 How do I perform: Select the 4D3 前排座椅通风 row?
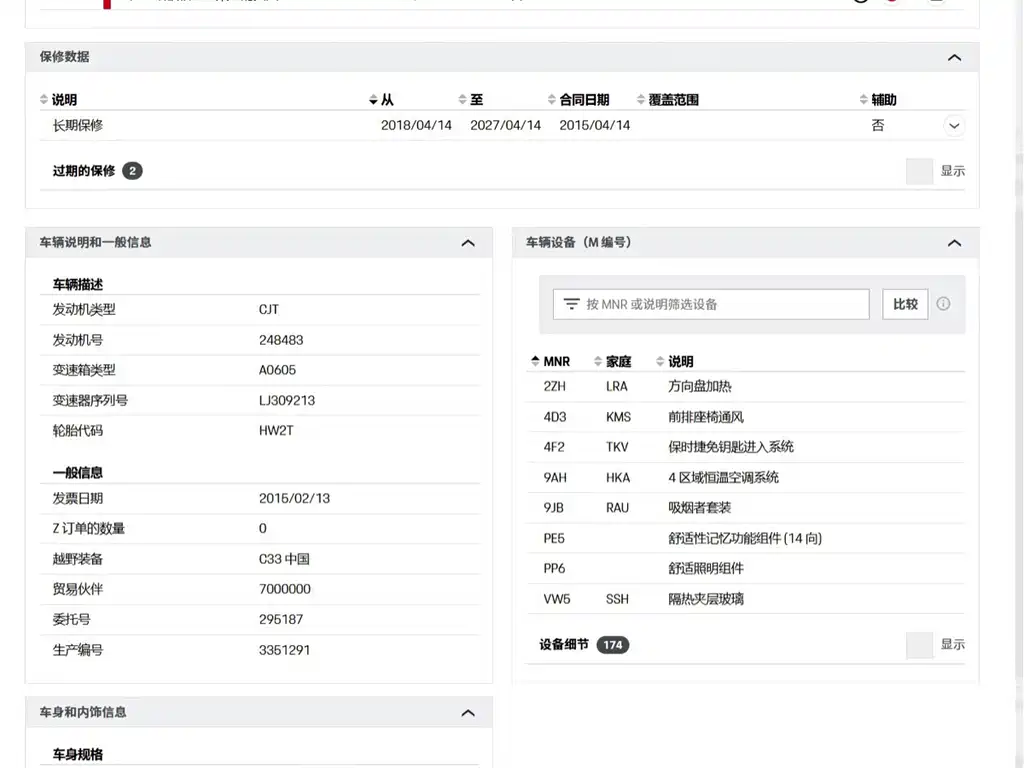point(745,417)
